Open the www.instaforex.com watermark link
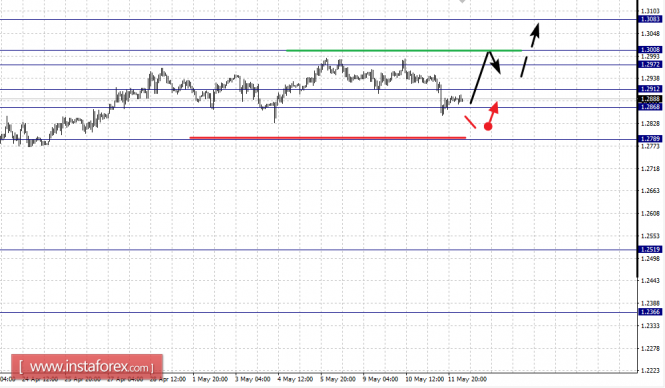The image size is (665, 388). 87,366
